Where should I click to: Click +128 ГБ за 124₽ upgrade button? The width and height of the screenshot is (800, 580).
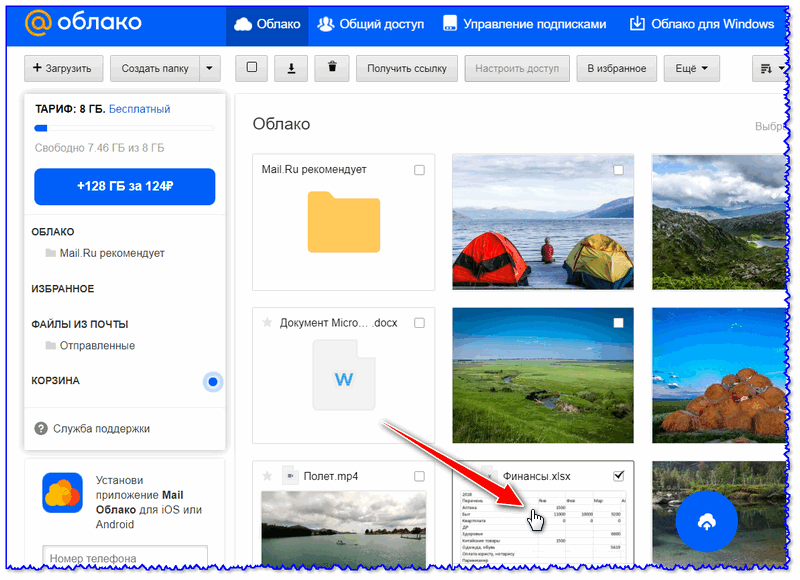click(x=124, y=187)
